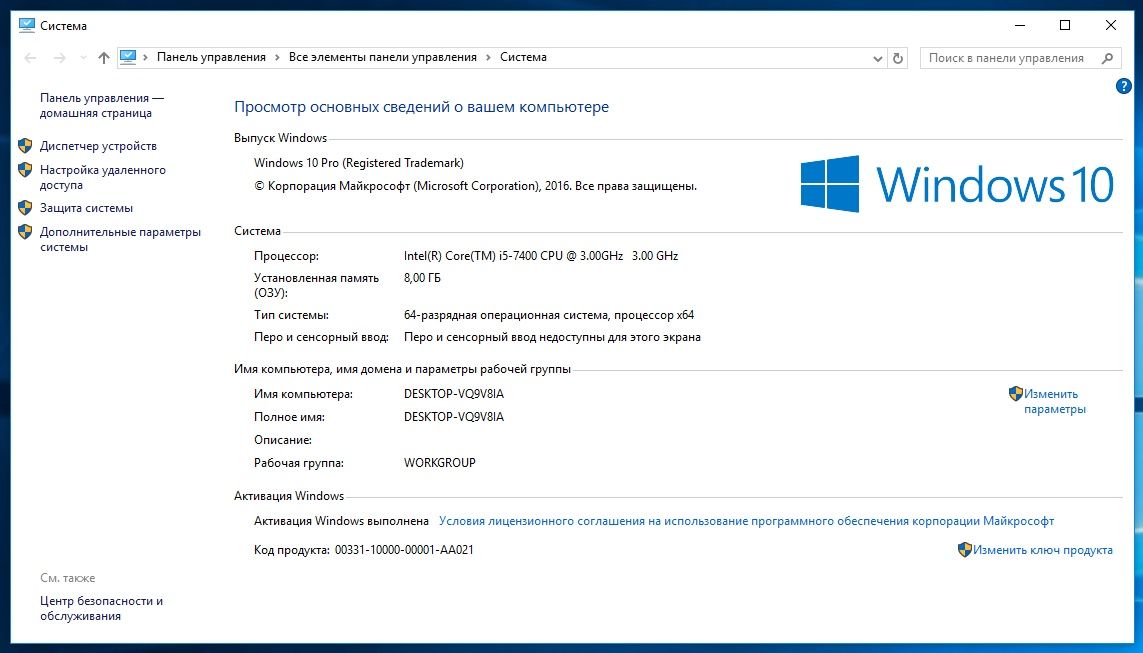Click the Windows 10 logo
Screen dimensions: 1143x653
pyautogui.click(x=957, y=184)
